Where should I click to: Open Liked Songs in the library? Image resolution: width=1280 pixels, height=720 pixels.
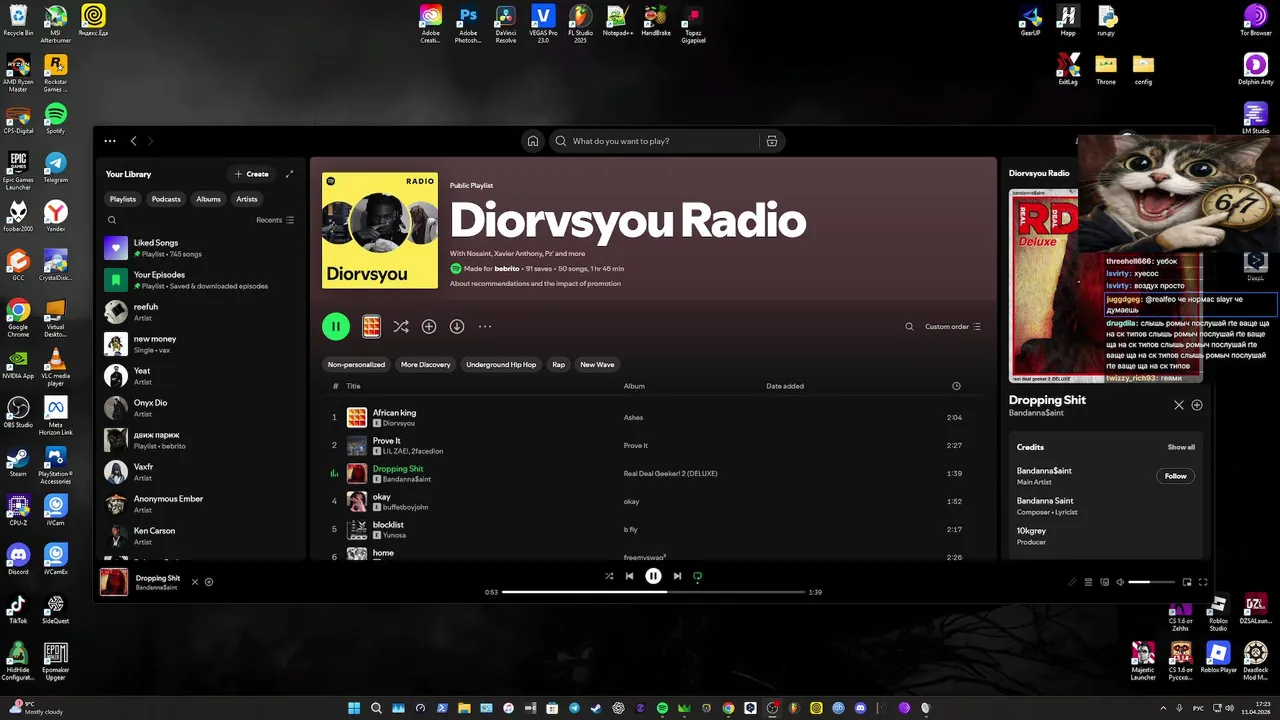coord(201,248)
